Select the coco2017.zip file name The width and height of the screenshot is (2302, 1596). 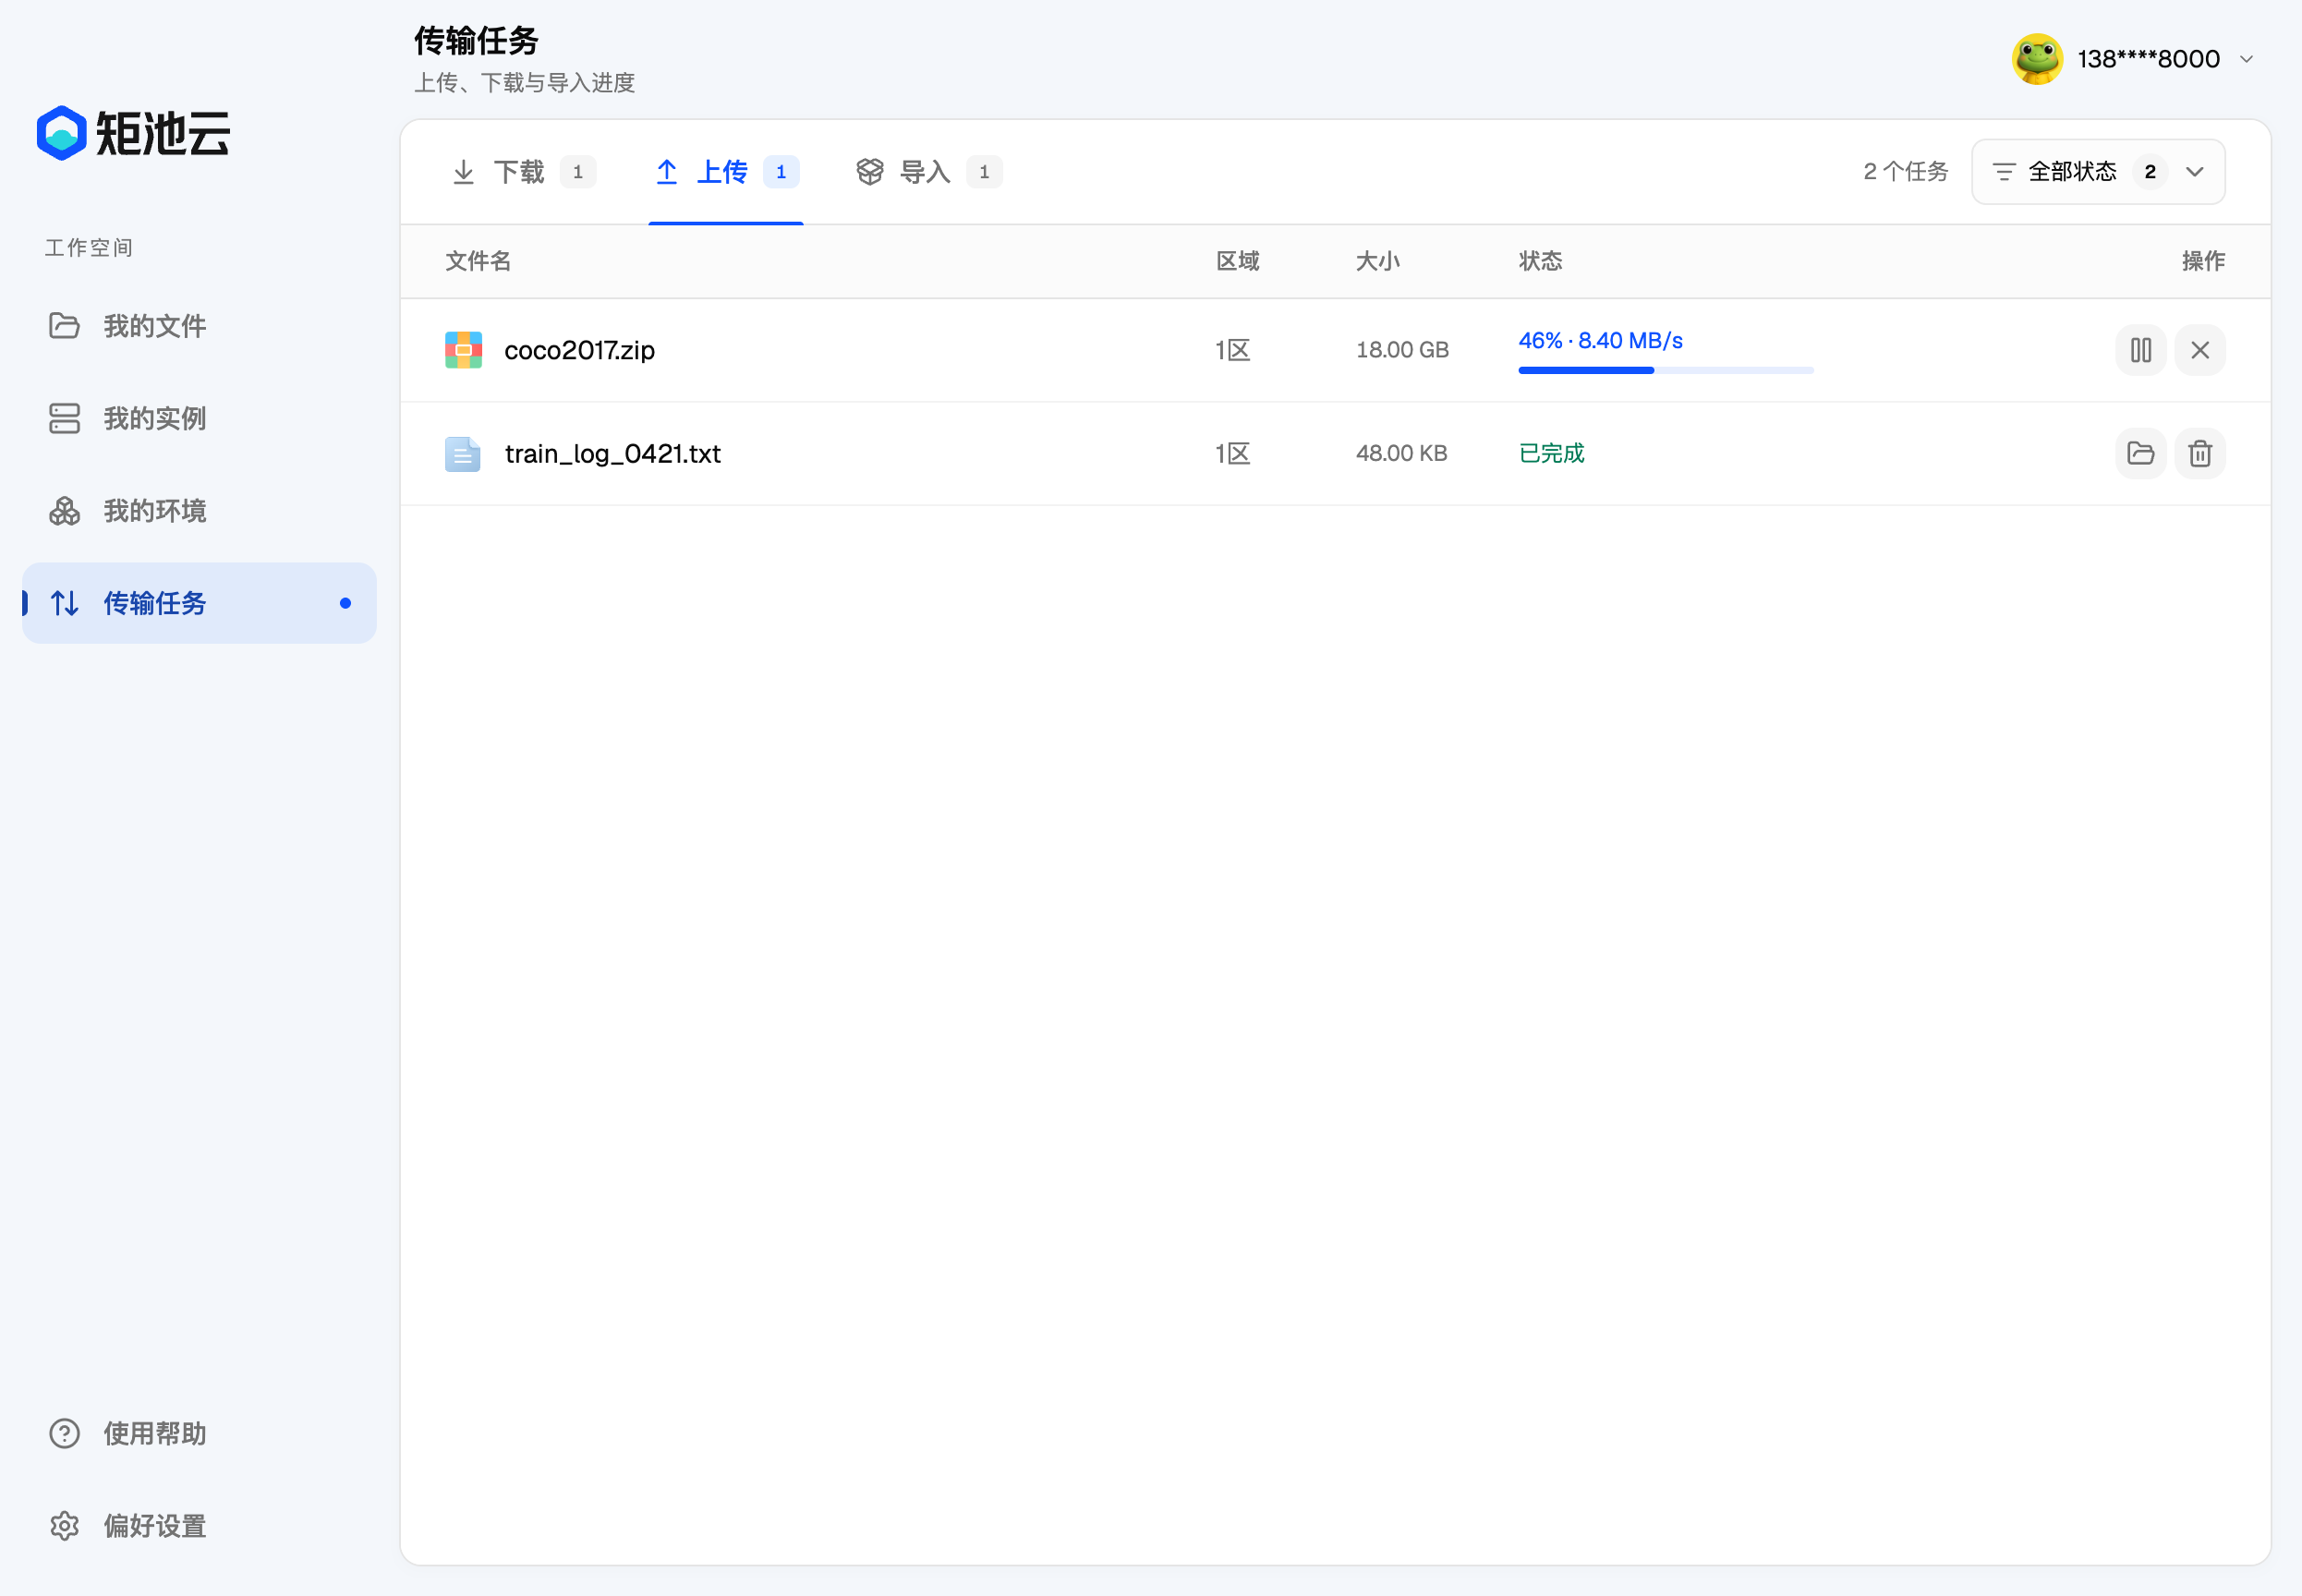pos(579,350)
